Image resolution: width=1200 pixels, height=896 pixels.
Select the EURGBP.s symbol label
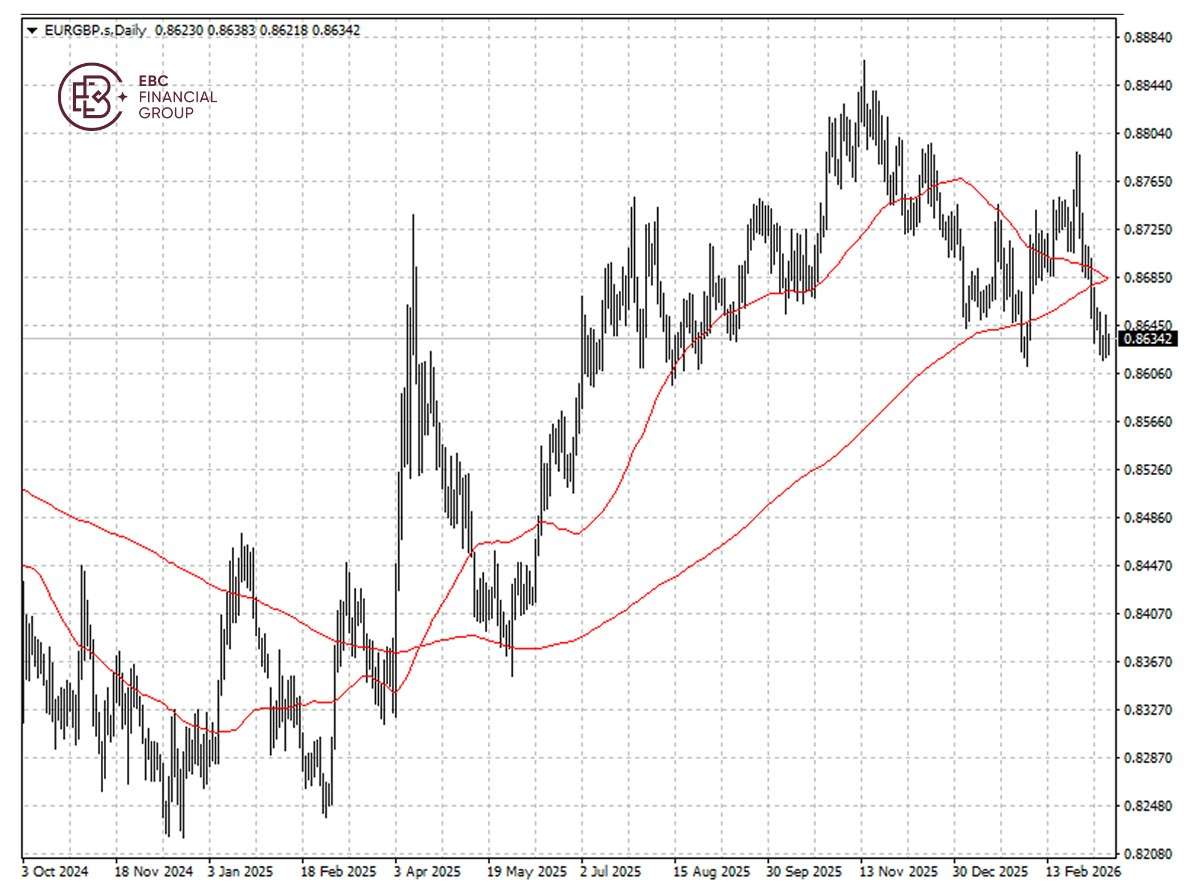coord(78,31)
